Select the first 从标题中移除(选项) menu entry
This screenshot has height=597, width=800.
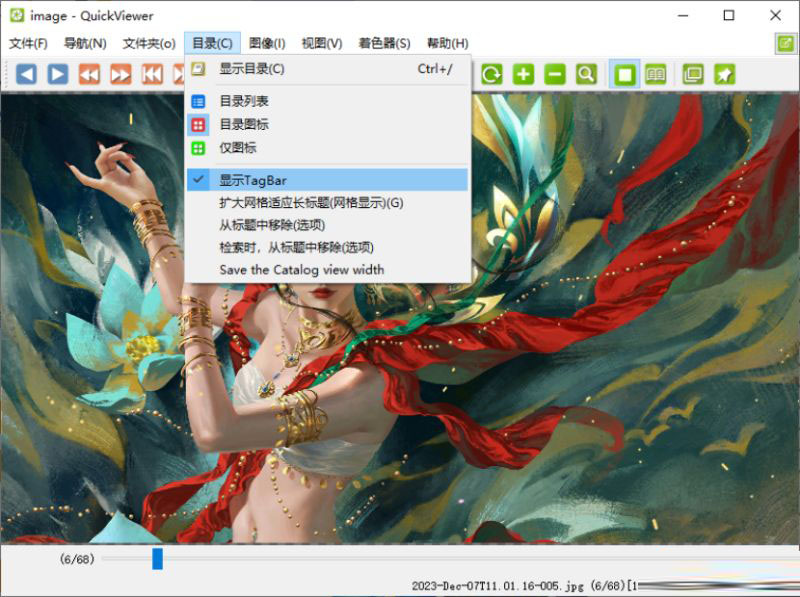pos(328,225)
